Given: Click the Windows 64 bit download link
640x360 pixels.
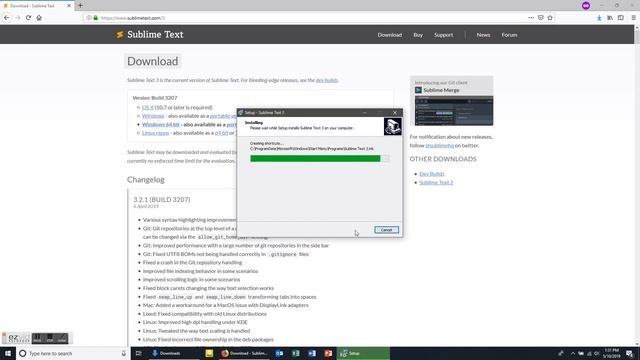Looking at the screenshot, I should pyautogui.click(x=160, y=125).
